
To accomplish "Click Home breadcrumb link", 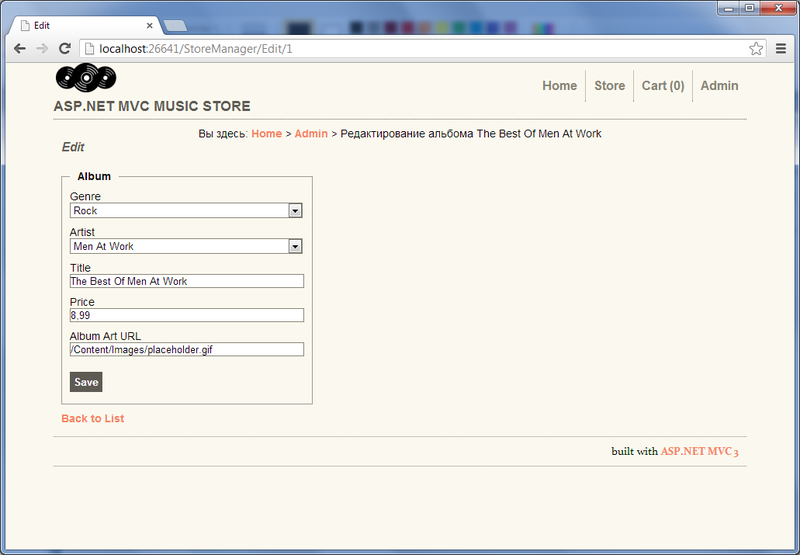I will coord(266,134).
